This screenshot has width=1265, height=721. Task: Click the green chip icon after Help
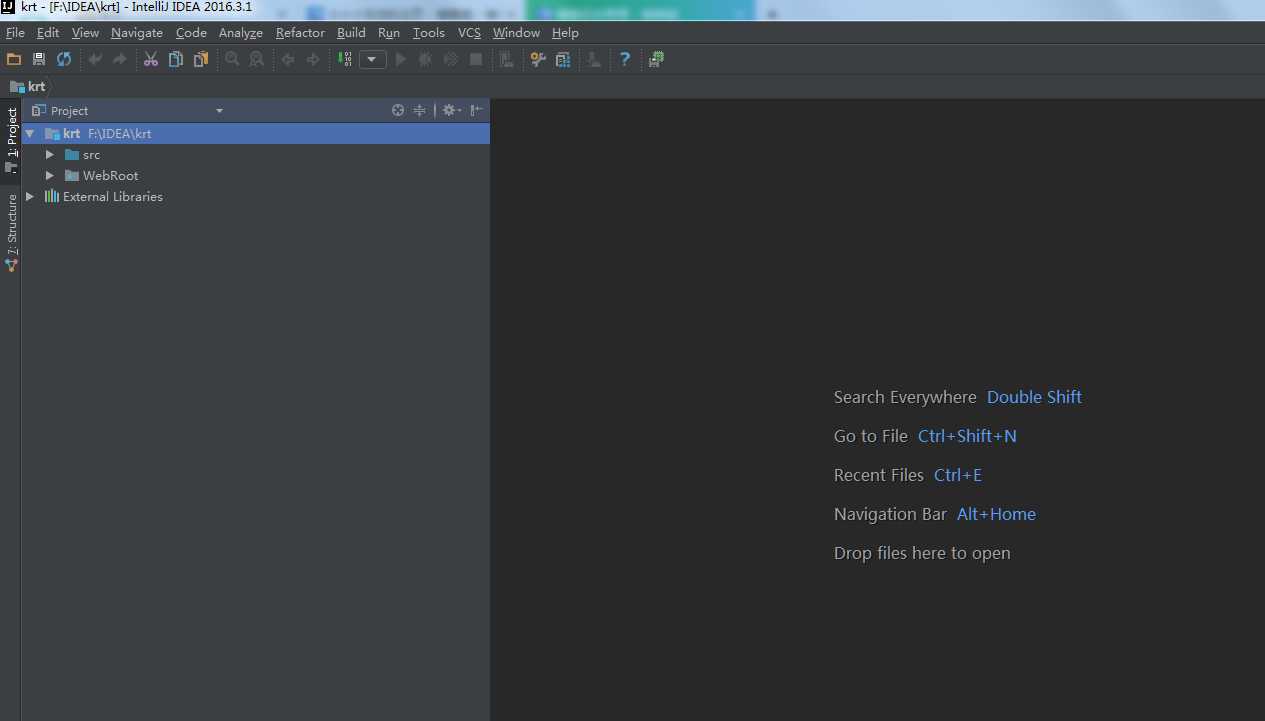pos(656,59)
